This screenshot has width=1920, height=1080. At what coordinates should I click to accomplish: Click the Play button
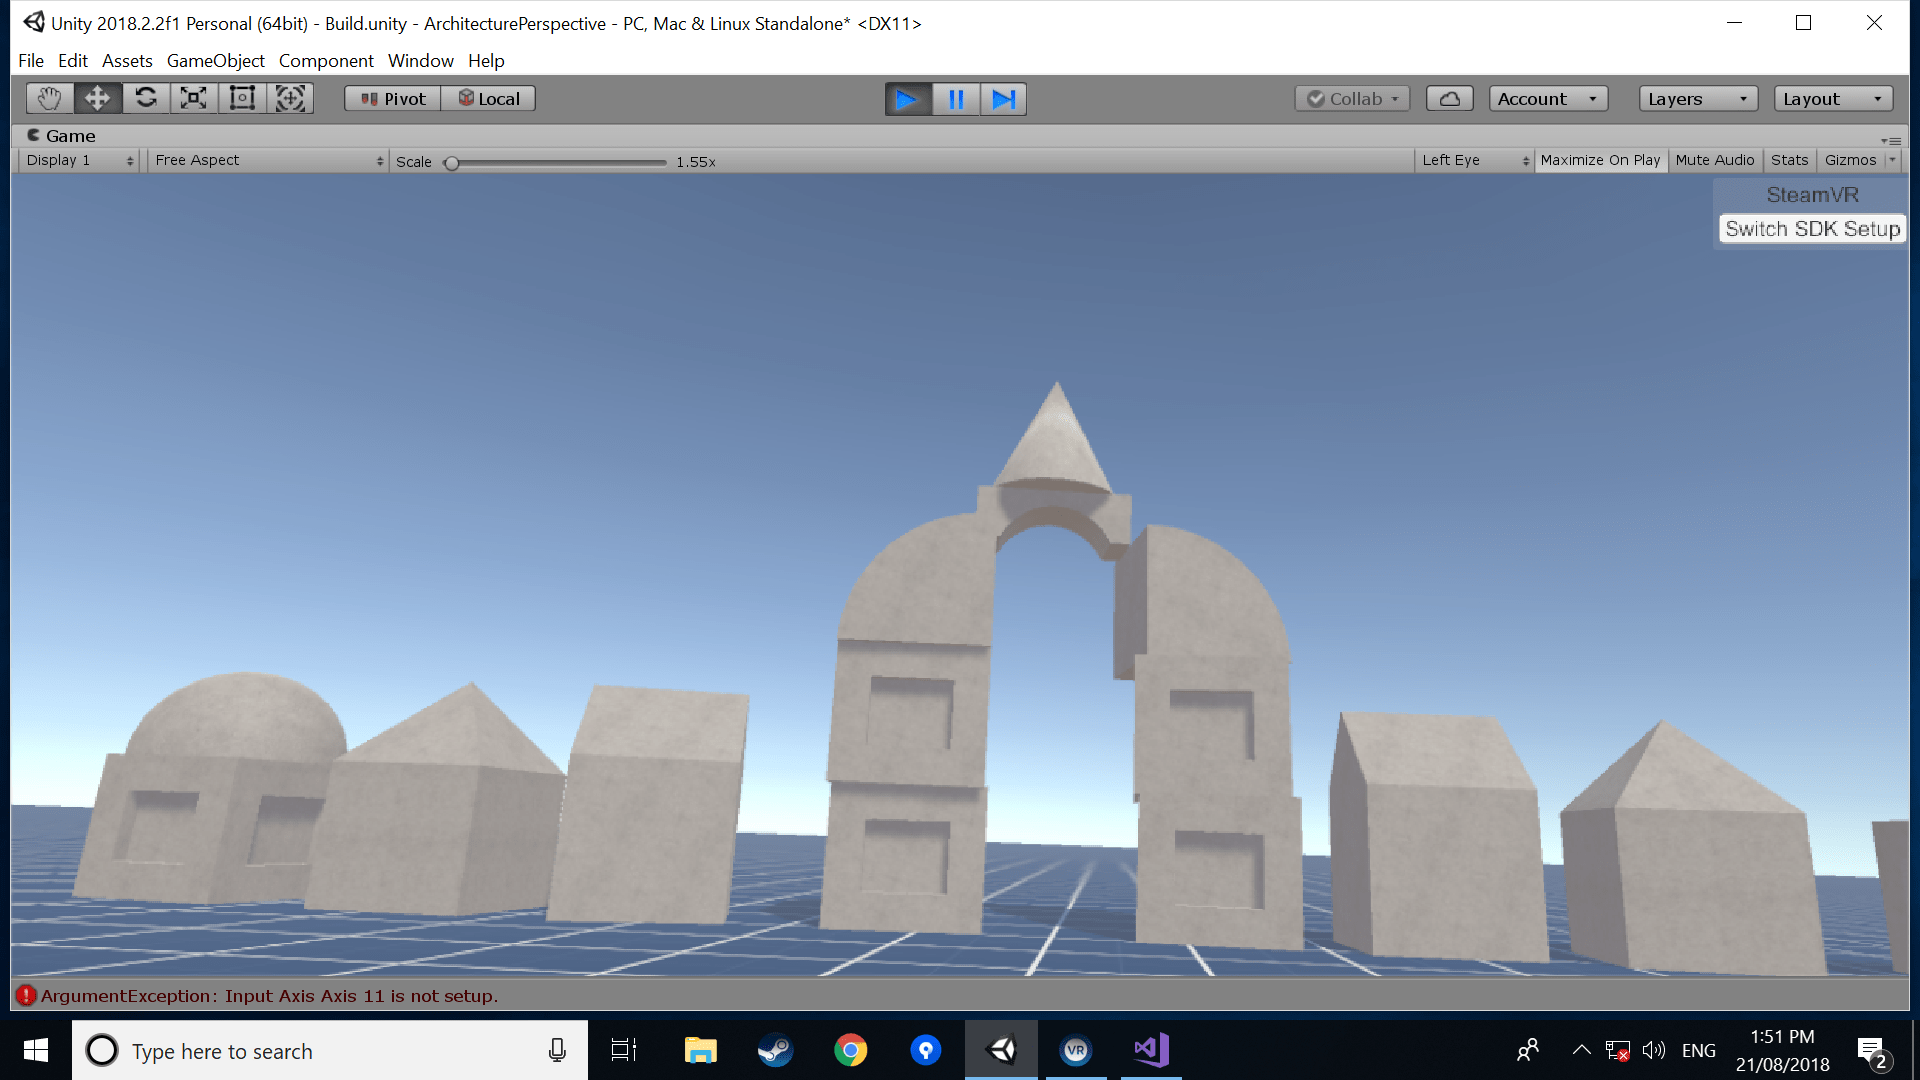pyautogui.click(x=907, y=99)
